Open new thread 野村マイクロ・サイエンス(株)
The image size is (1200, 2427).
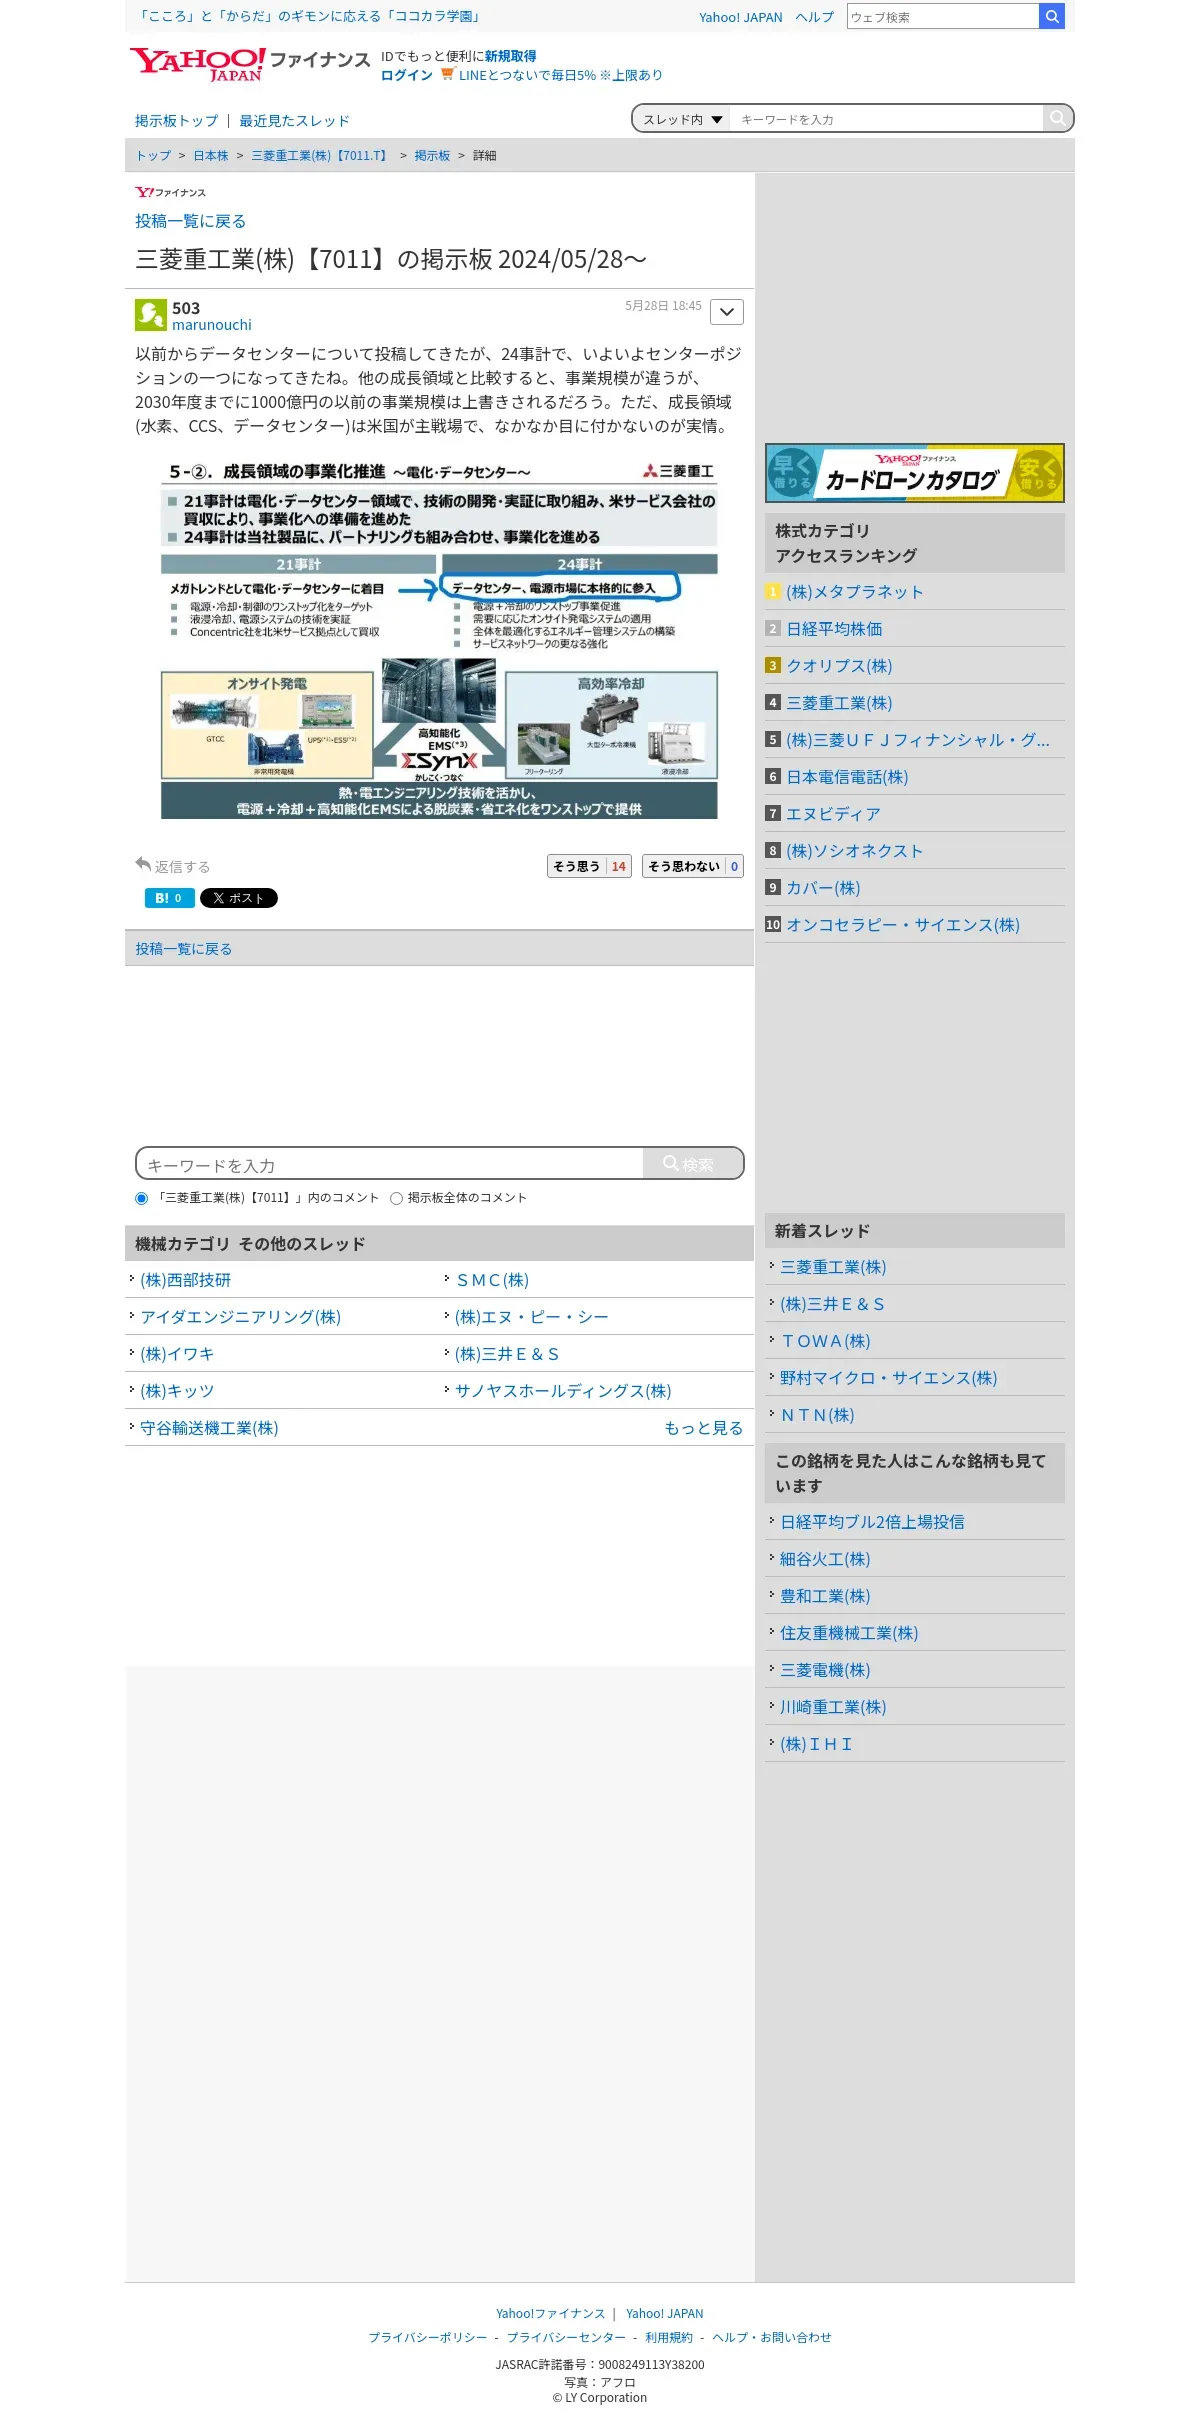[888, 1378]
